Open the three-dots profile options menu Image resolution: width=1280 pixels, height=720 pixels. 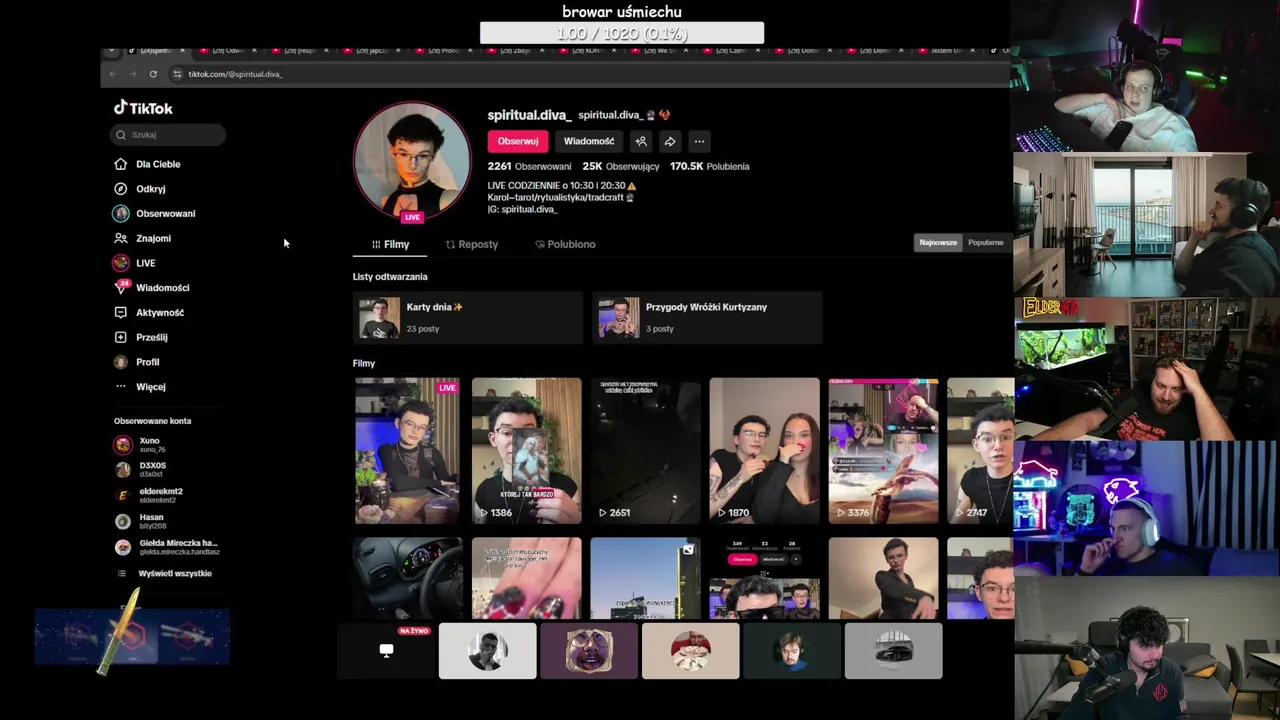(699, 141)
